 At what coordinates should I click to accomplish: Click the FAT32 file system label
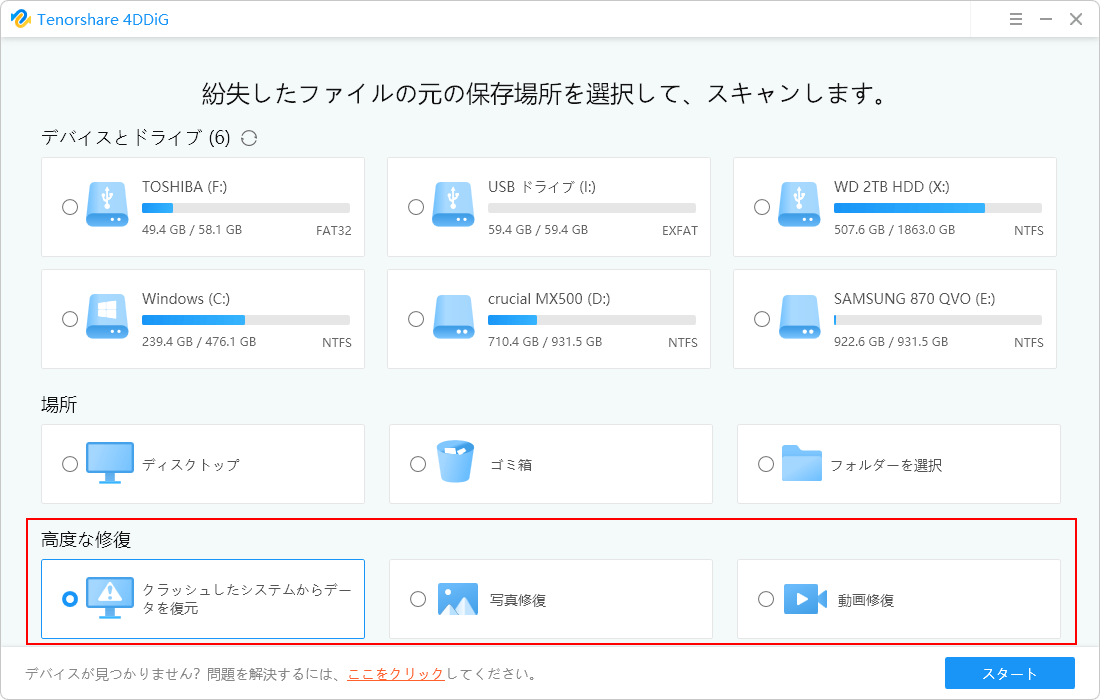tap(333, 231)
